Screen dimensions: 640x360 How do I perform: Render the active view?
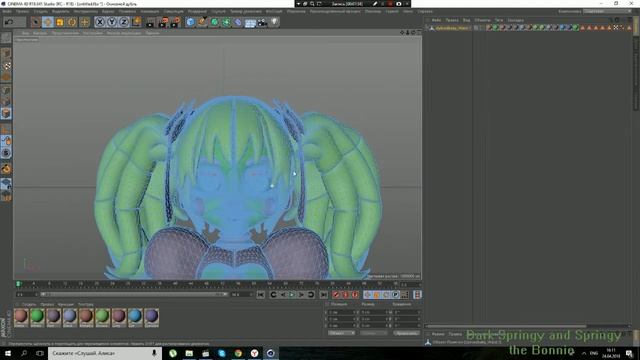151,22
